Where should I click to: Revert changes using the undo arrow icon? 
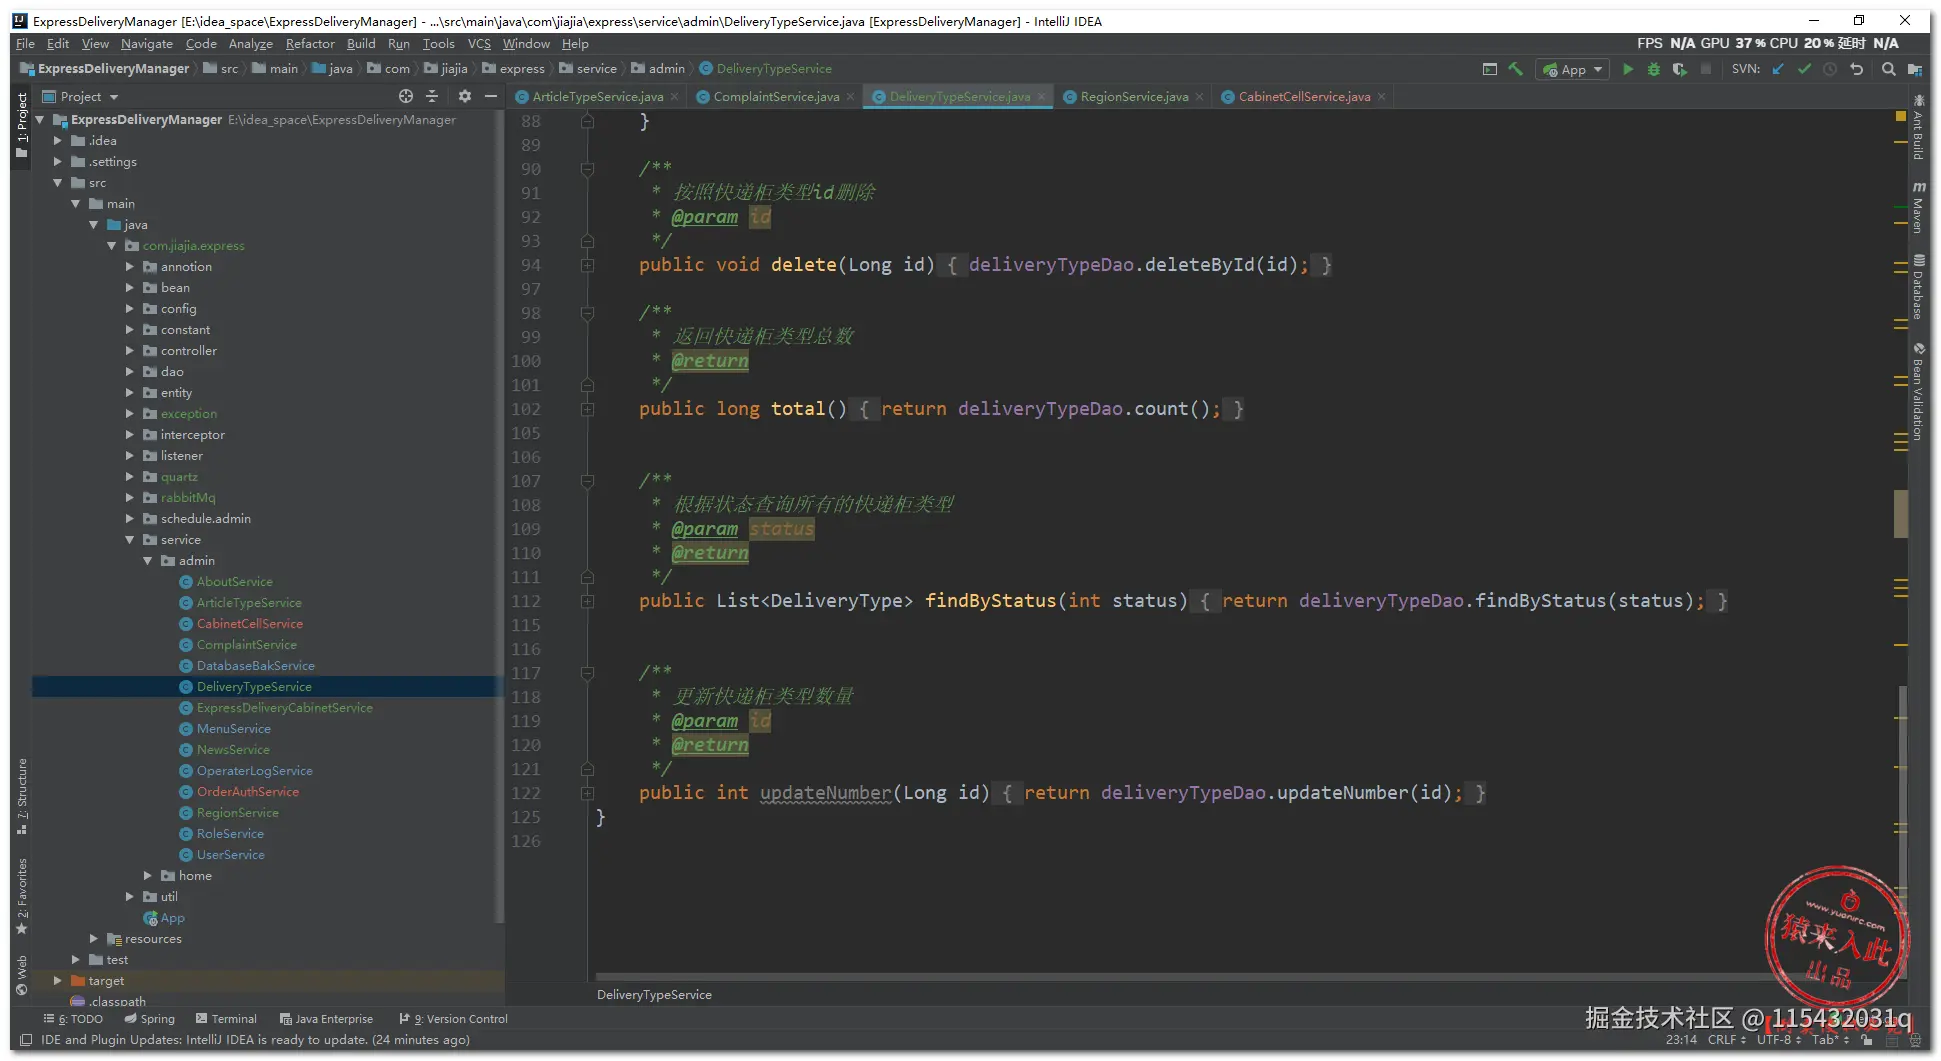[1857, 69]
